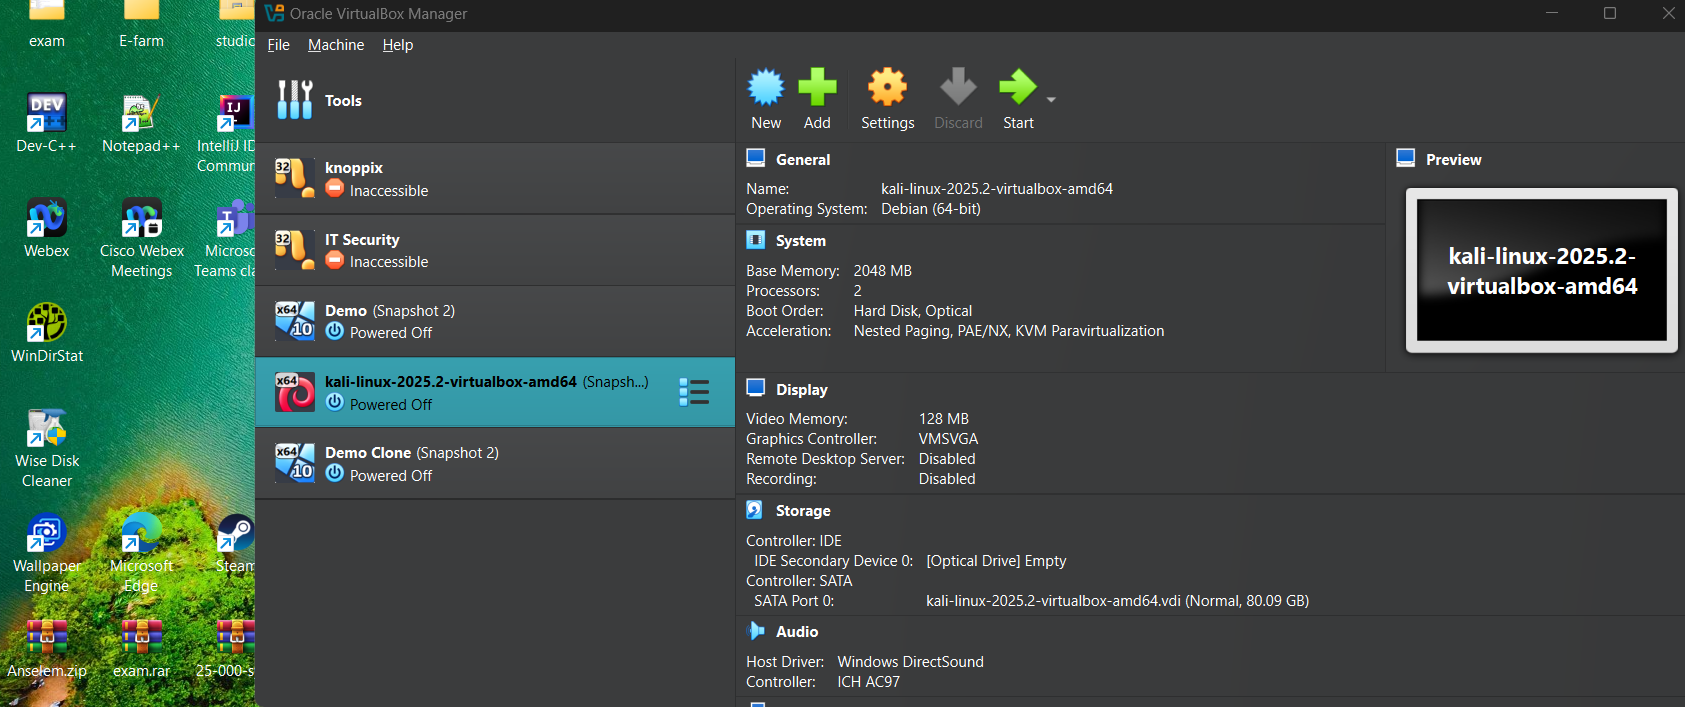1685x707 pixels.
Task: Click the Display monitor icon
Action: click(x=756, y=388)
